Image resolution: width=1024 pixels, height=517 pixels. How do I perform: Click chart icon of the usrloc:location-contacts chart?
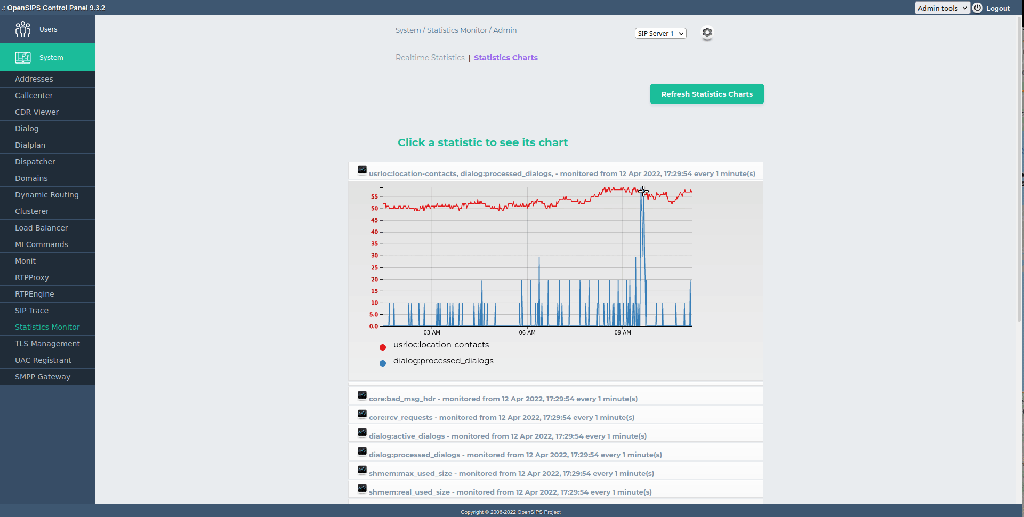tap(362, 171)
